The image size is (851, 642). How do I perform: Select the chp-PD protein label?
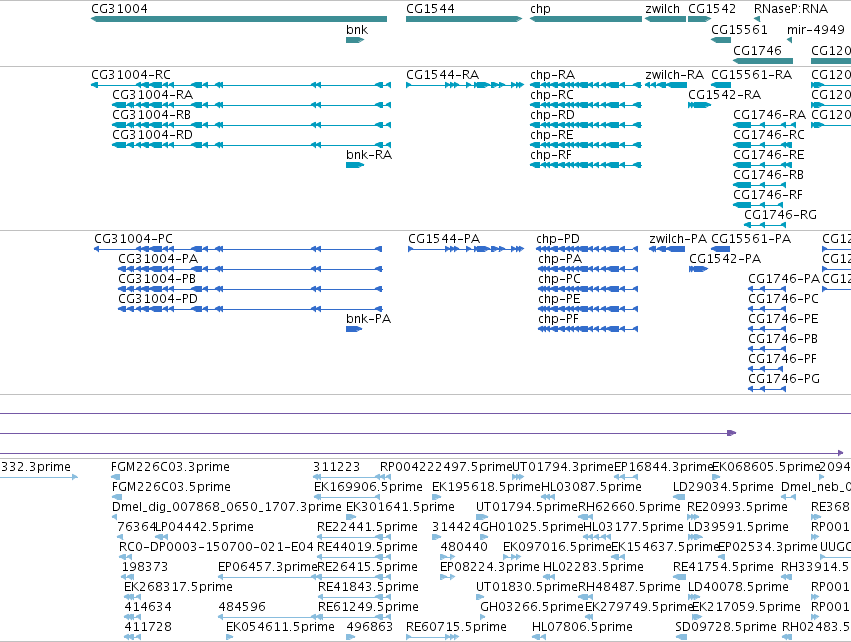tap(558, 239)
